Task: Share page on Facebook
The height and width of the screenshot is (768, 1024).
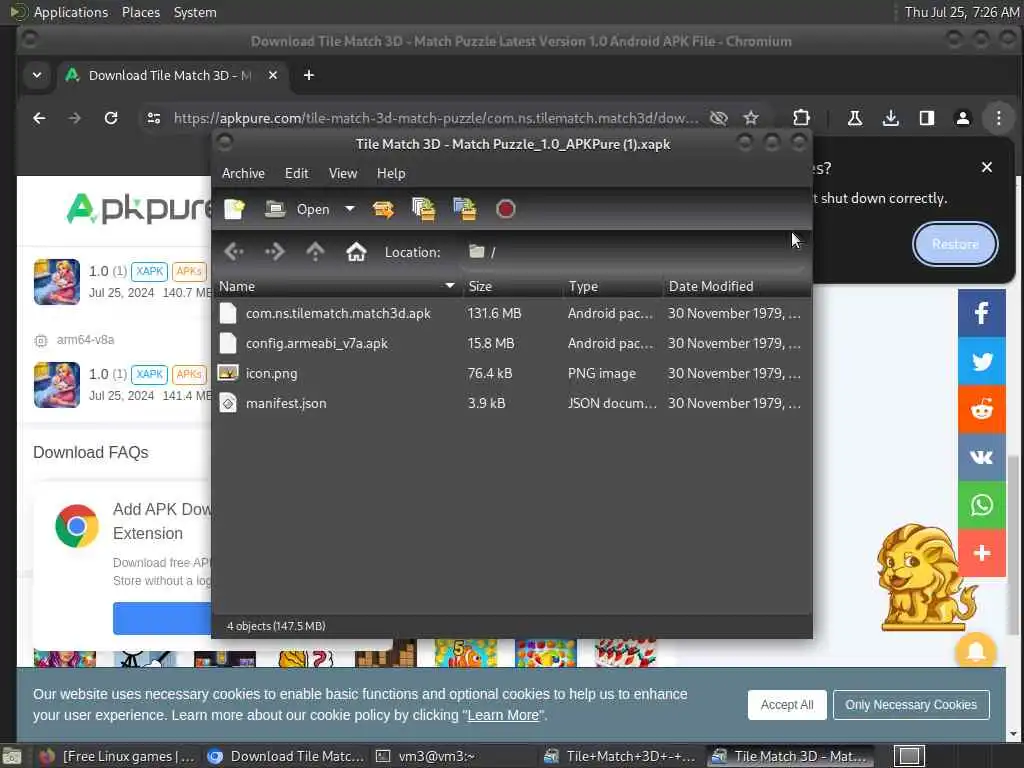Action: [982, 313]
